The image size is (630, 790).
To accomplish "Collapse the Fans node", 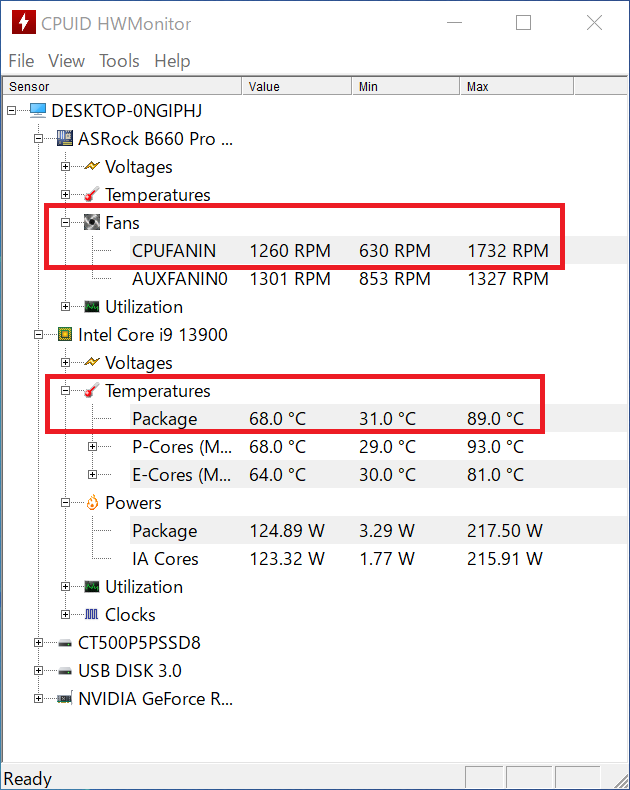I will coord(65,222).
